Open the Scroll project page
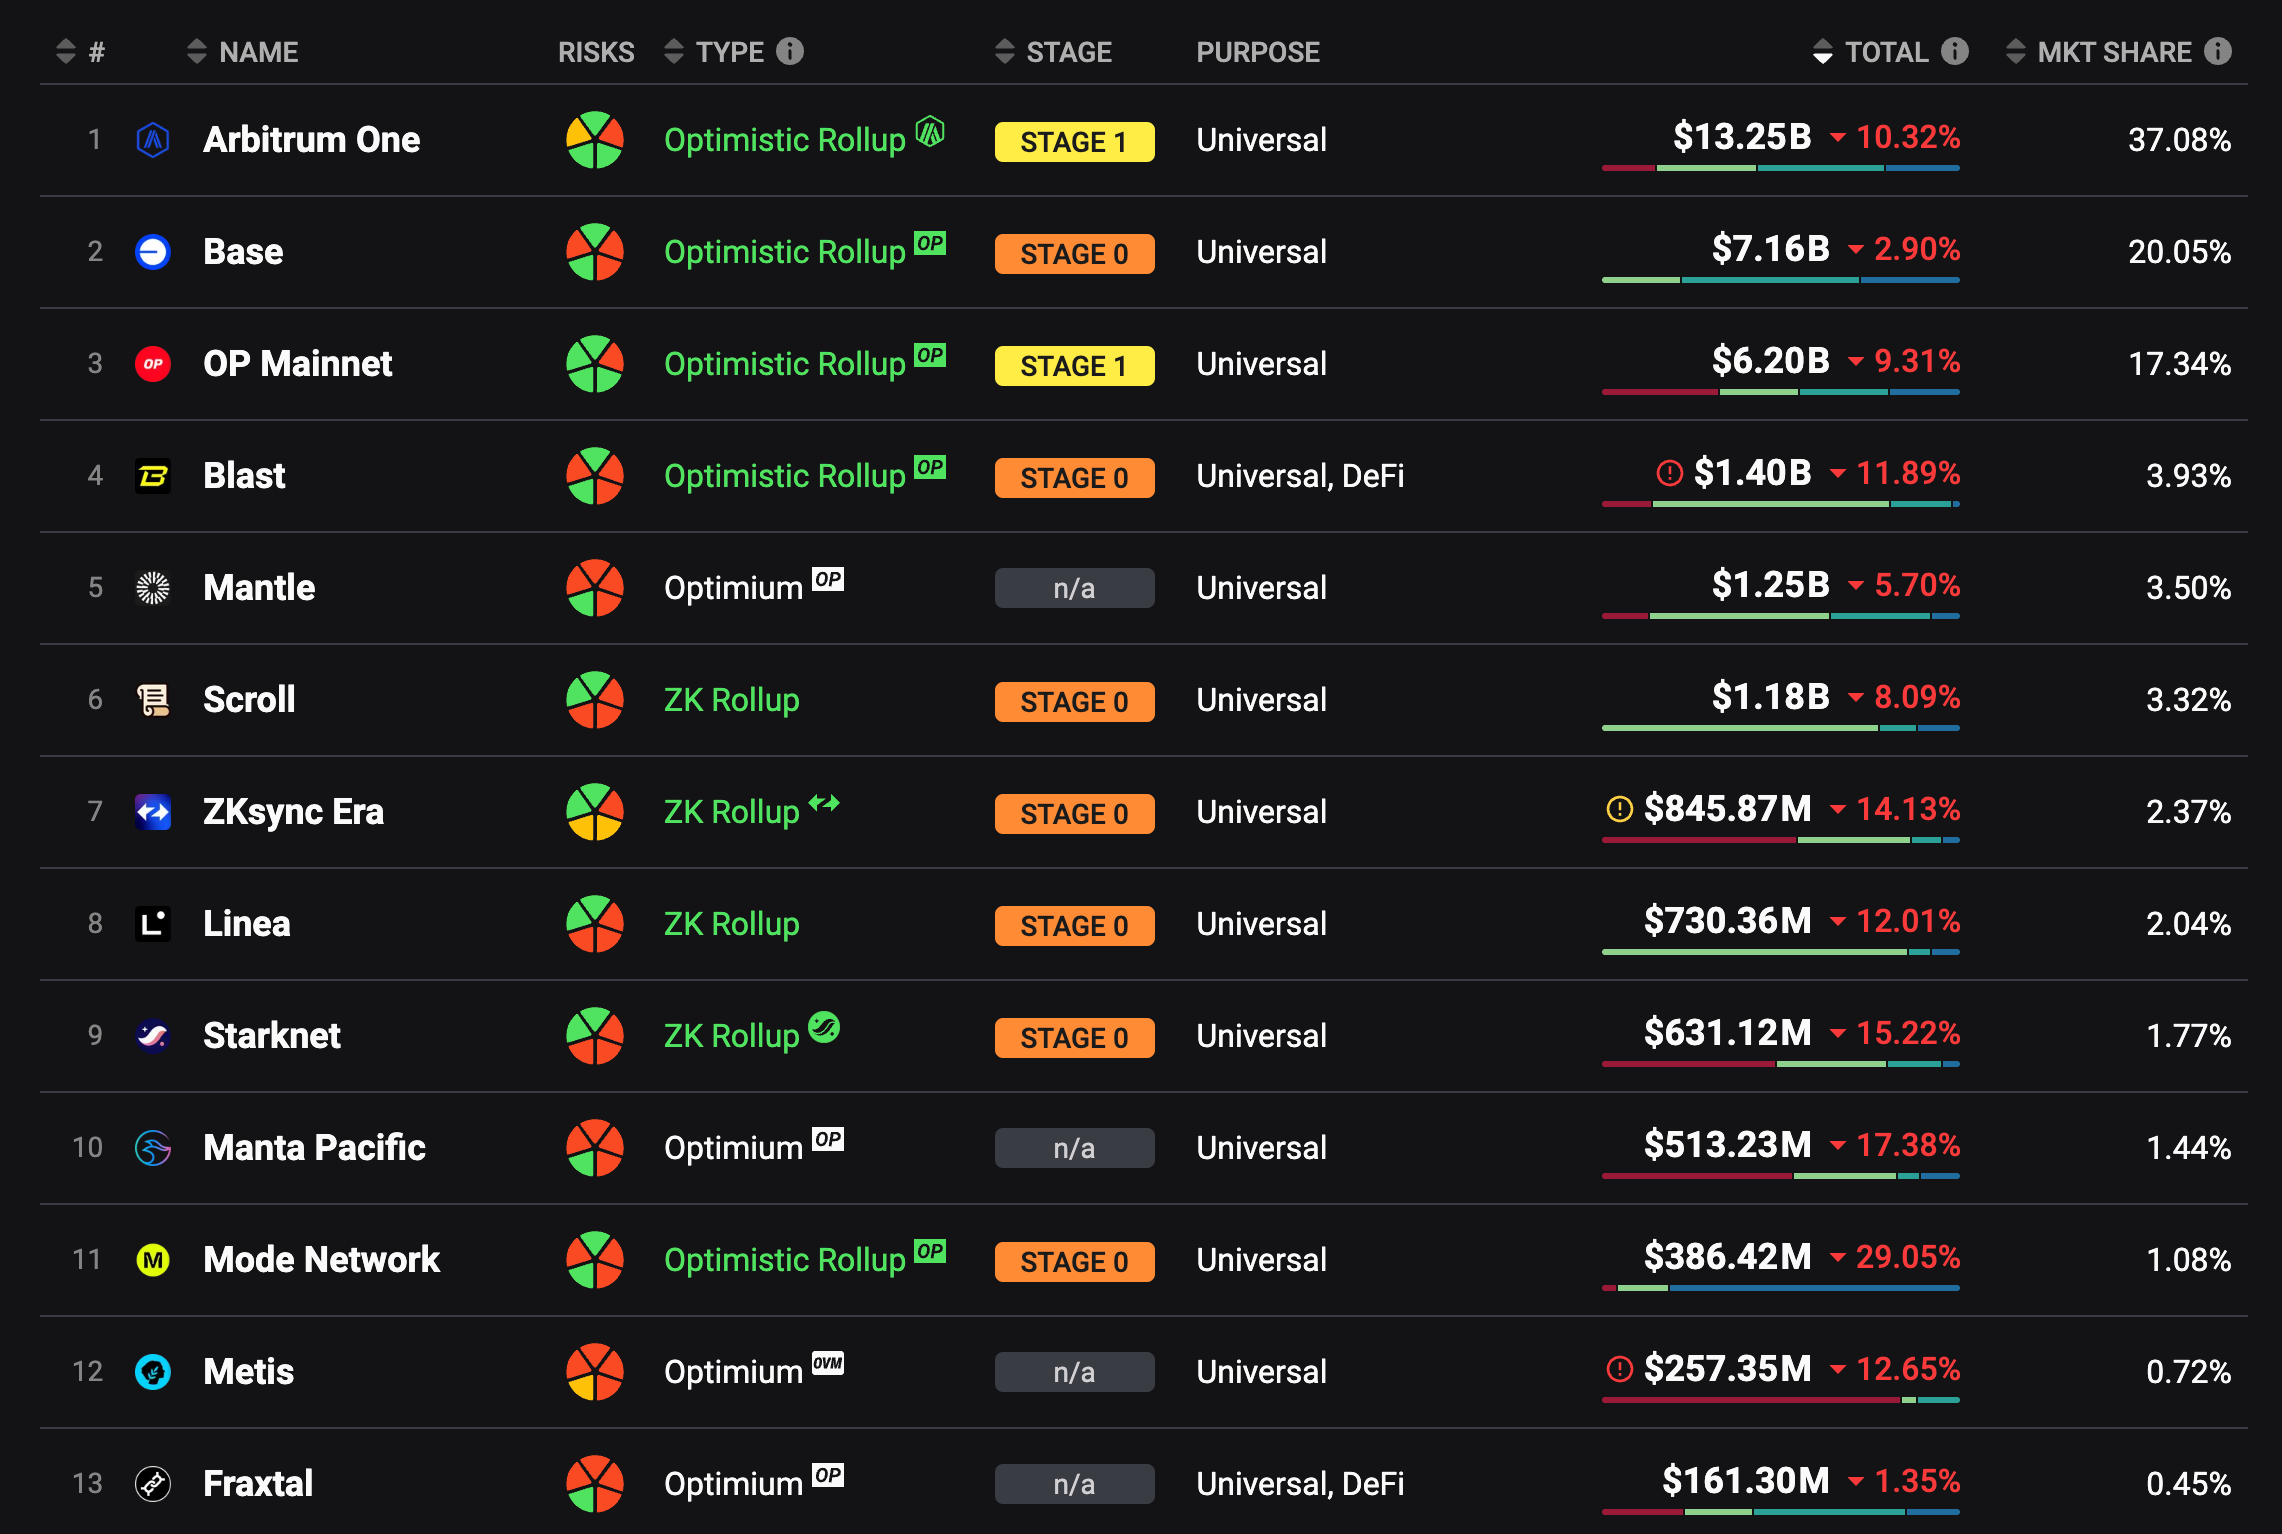Image resolution: width=2282 pixels, height=1534 pixels. [x=249, y=700]
